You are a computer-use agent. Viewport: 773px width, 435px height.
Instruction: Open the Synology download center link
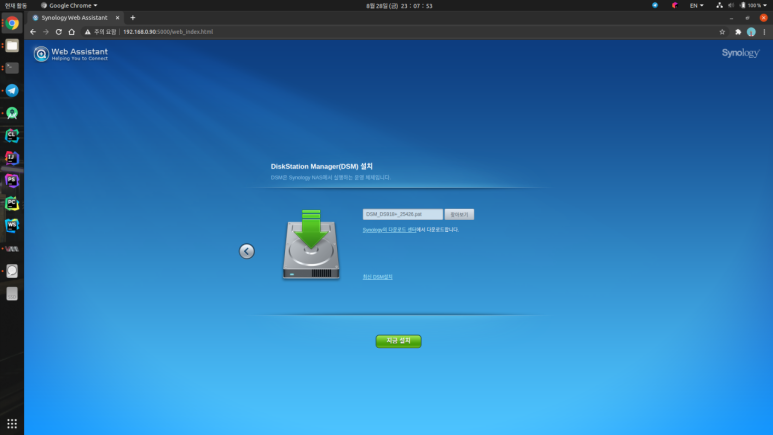coord(389,230)
